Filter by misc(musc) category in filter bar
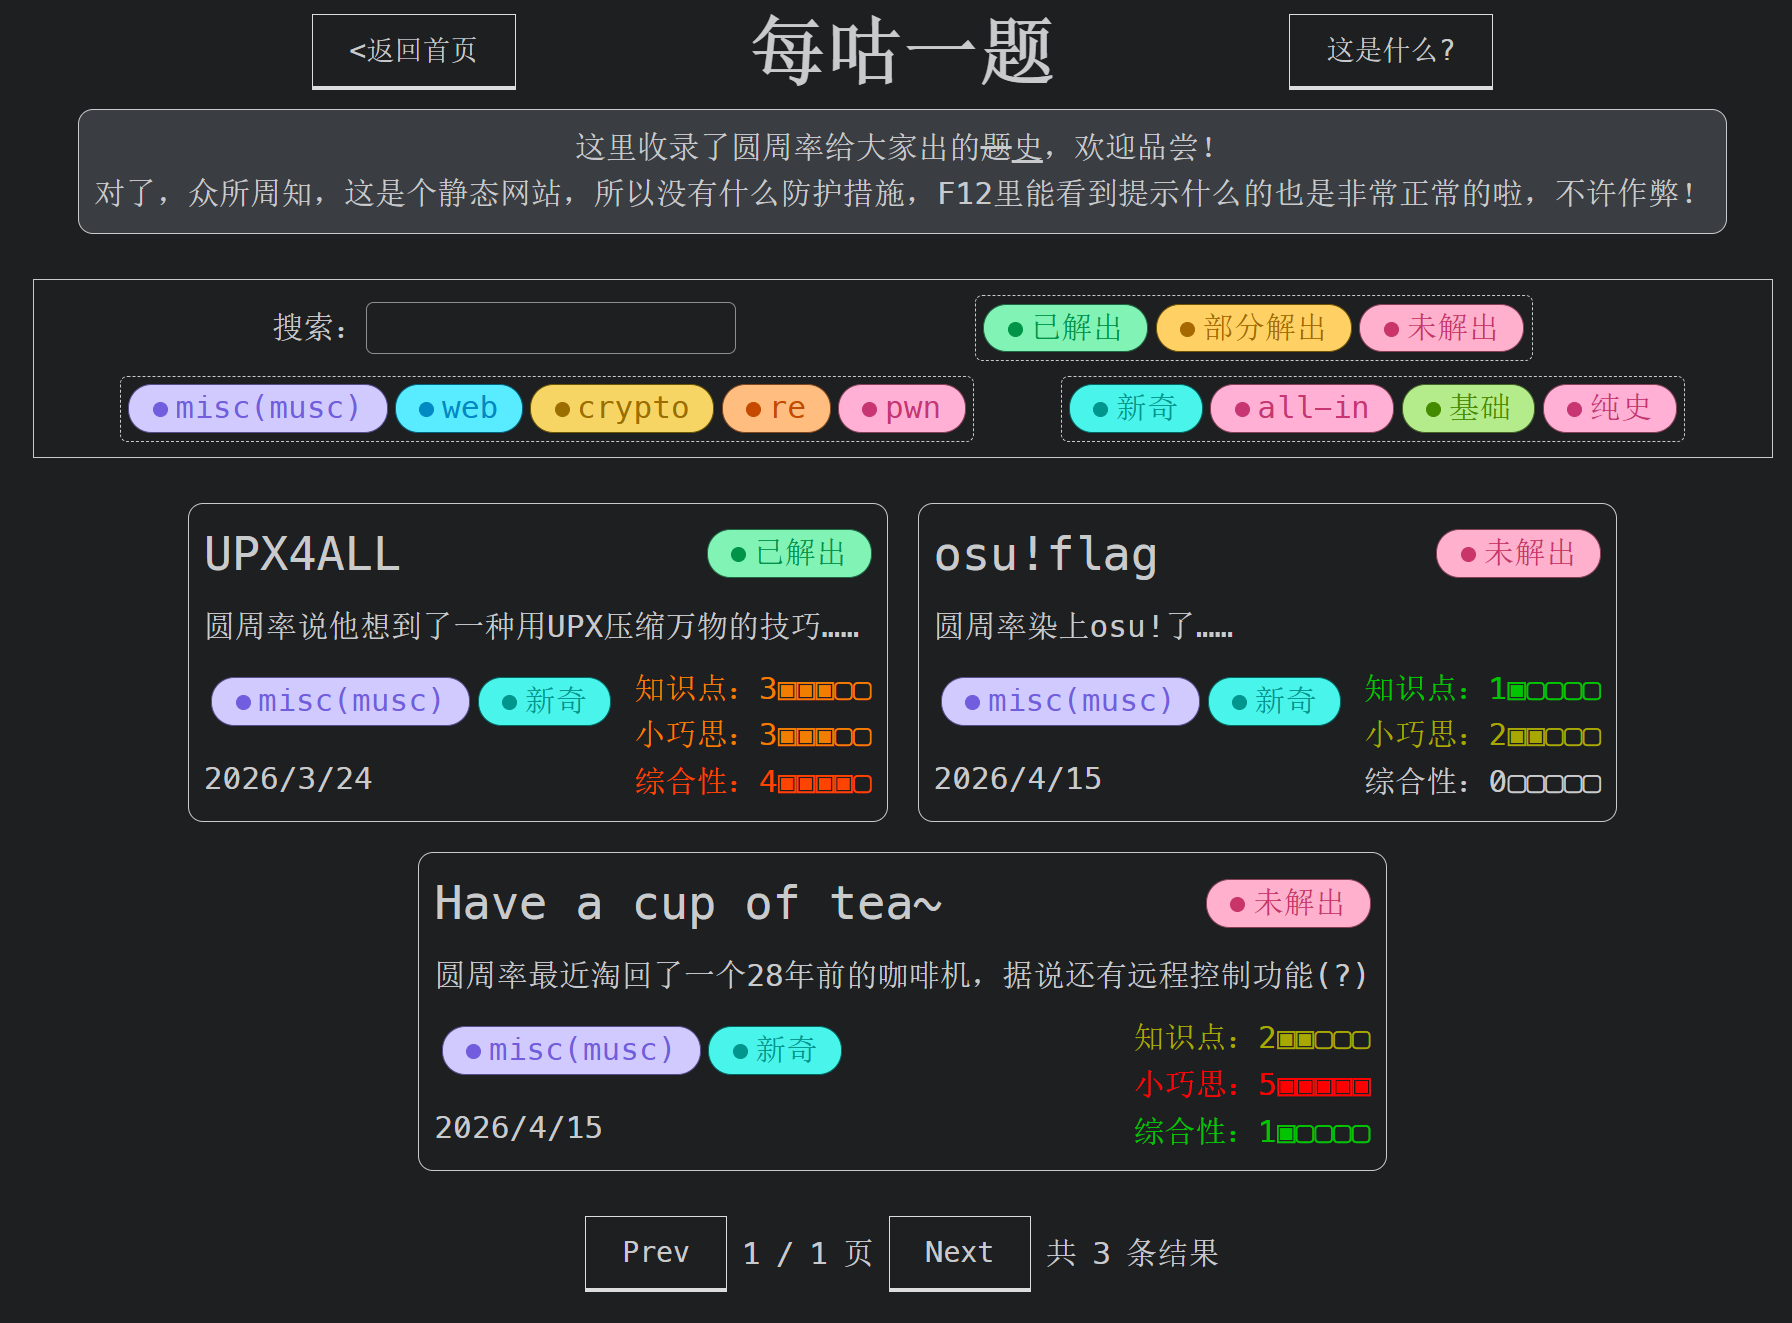The width and height of the screenshot is (1792, 1323). 257,409
